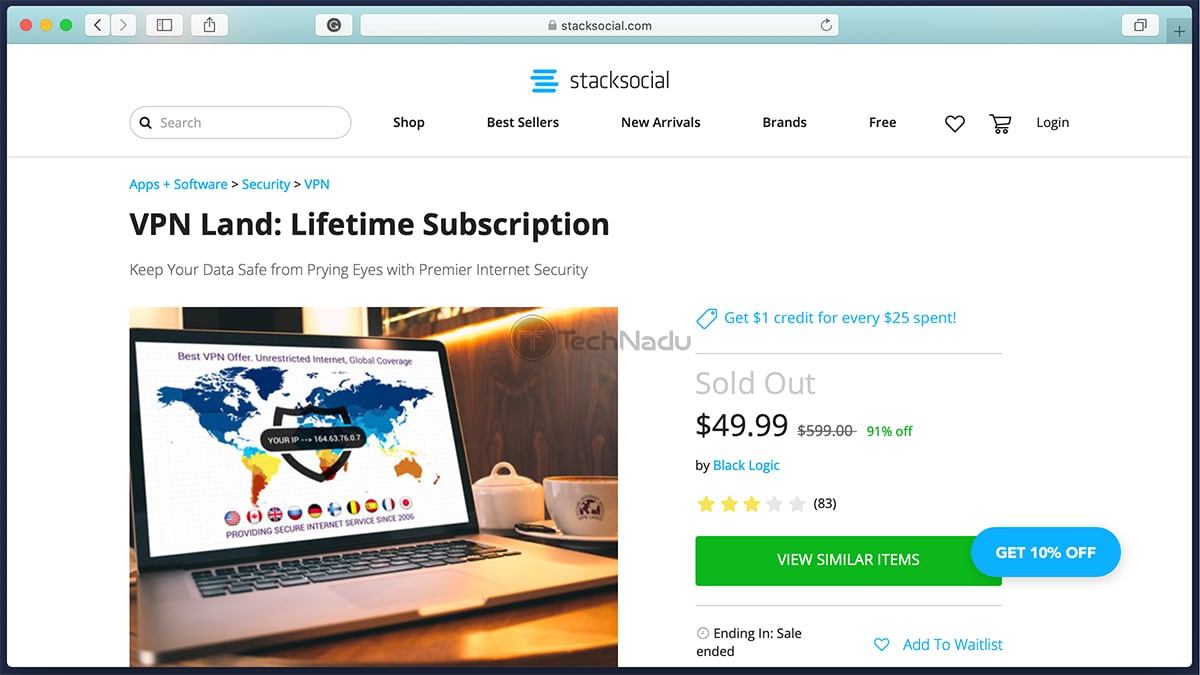
Task: Open the Best Sellers menu item
Action: pos(523,122)
